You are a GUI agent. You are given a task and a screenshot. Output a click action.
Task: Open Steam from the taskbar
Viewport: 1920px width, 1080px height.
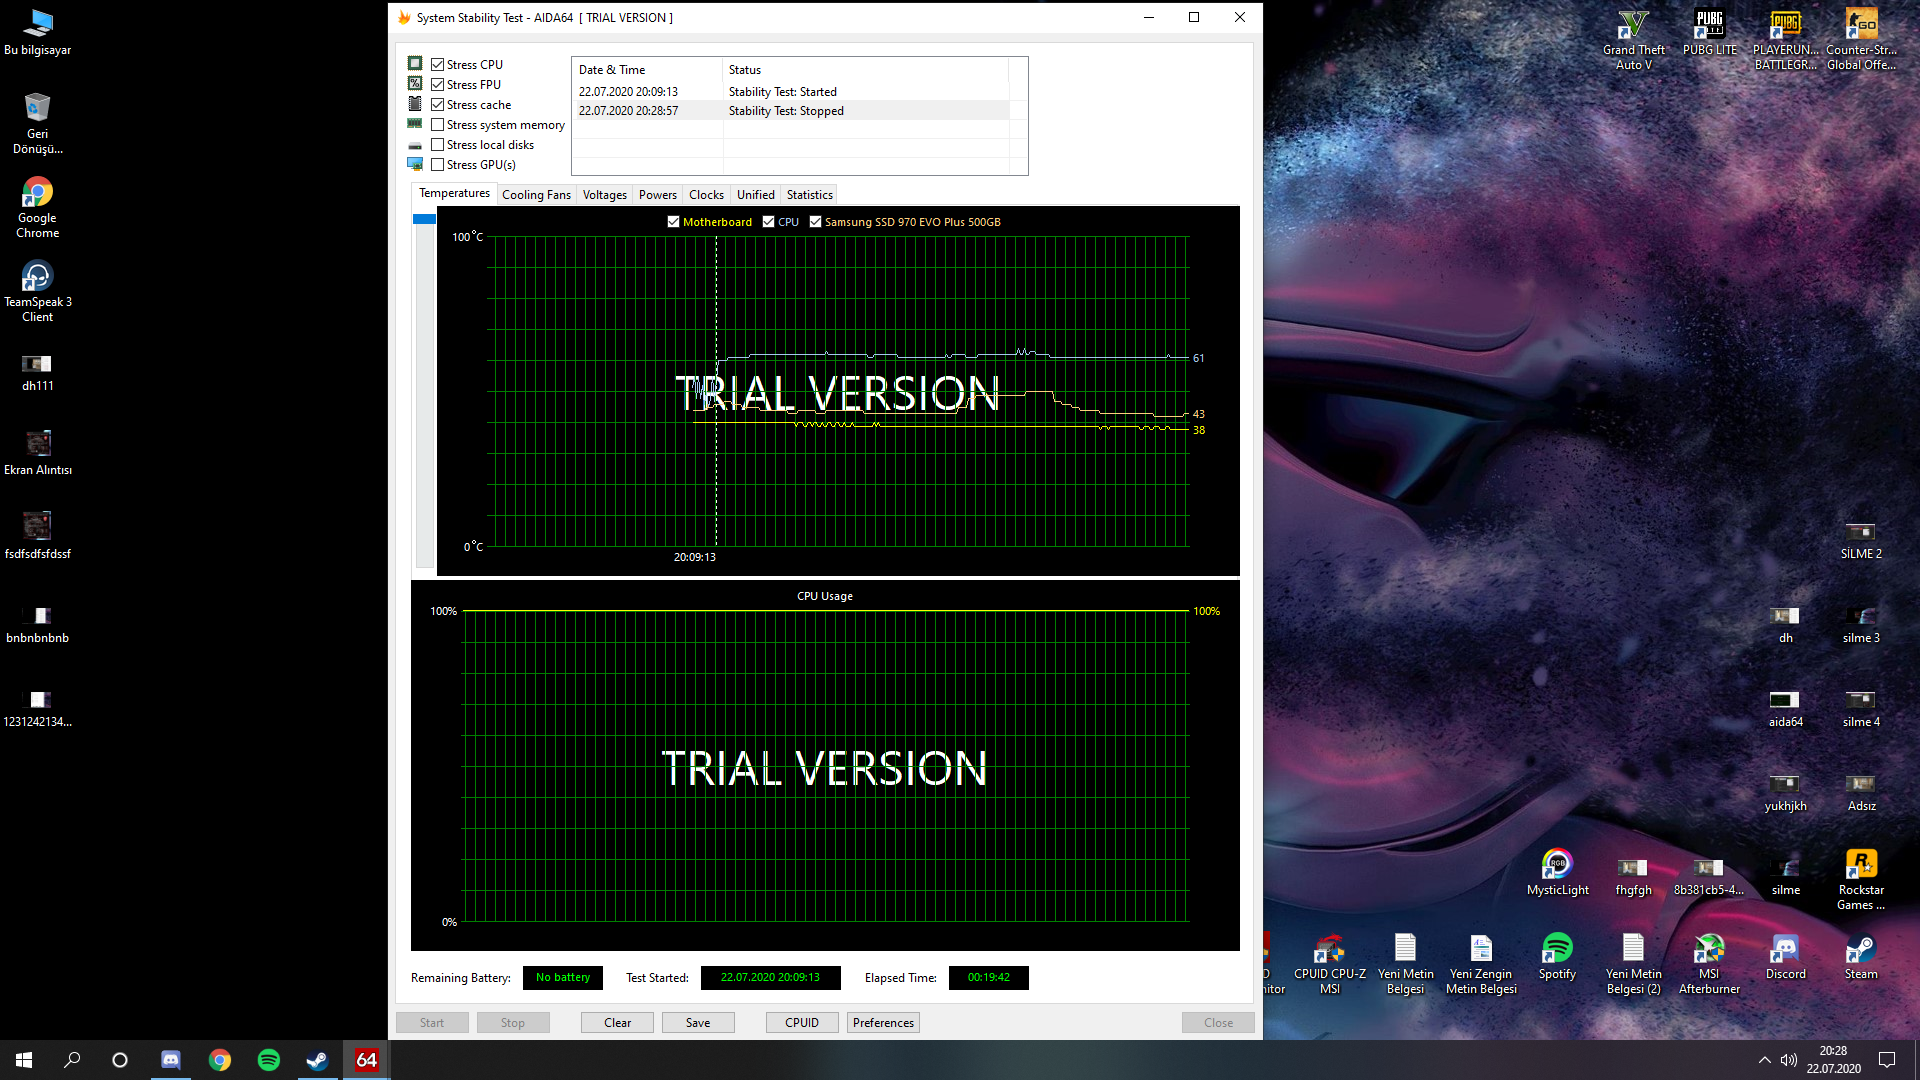(x=317, y=1060)
